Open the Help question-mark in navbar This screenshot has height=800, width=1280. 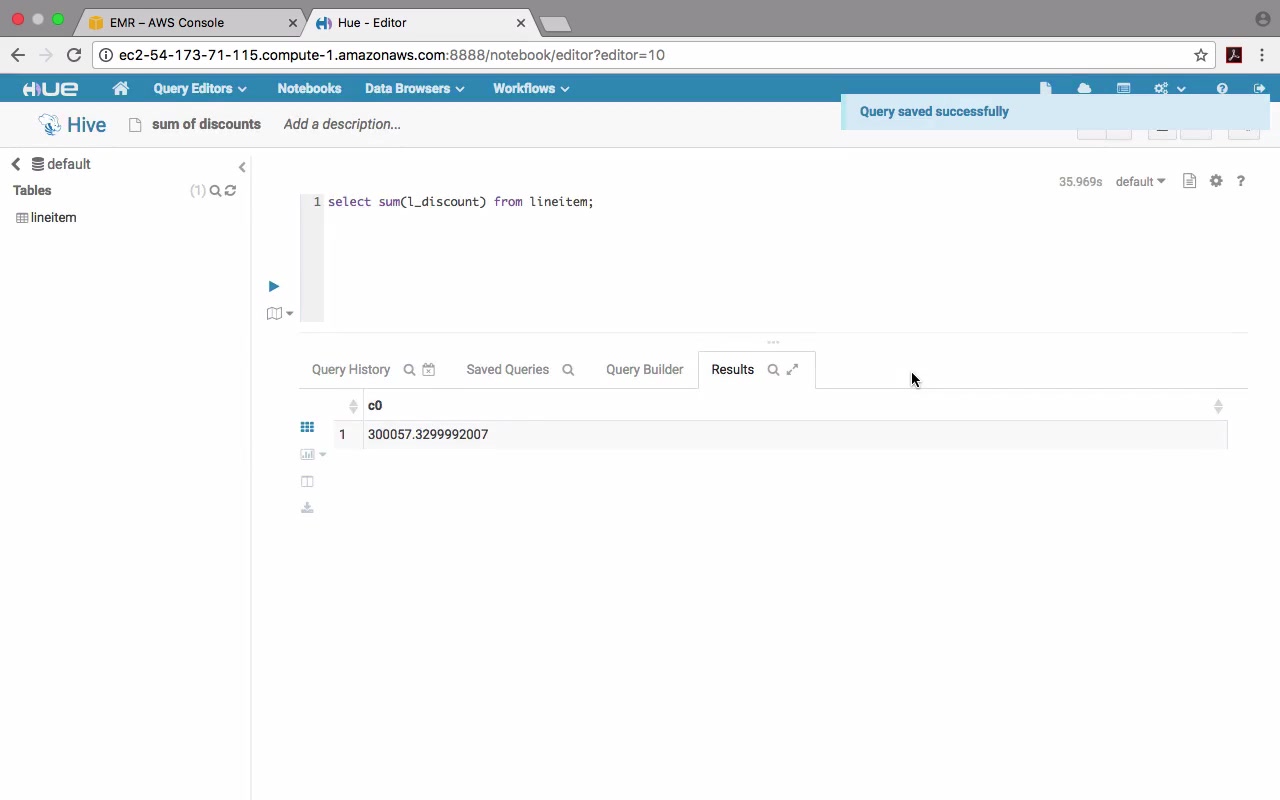point(1222,88)
